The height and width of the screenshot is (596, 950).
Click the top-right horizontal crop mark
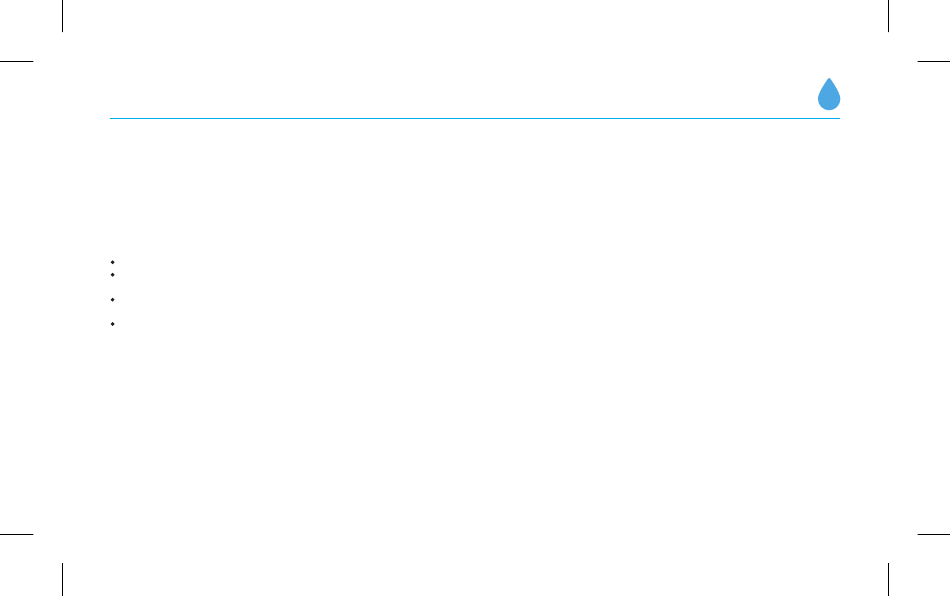click(934, 61)
